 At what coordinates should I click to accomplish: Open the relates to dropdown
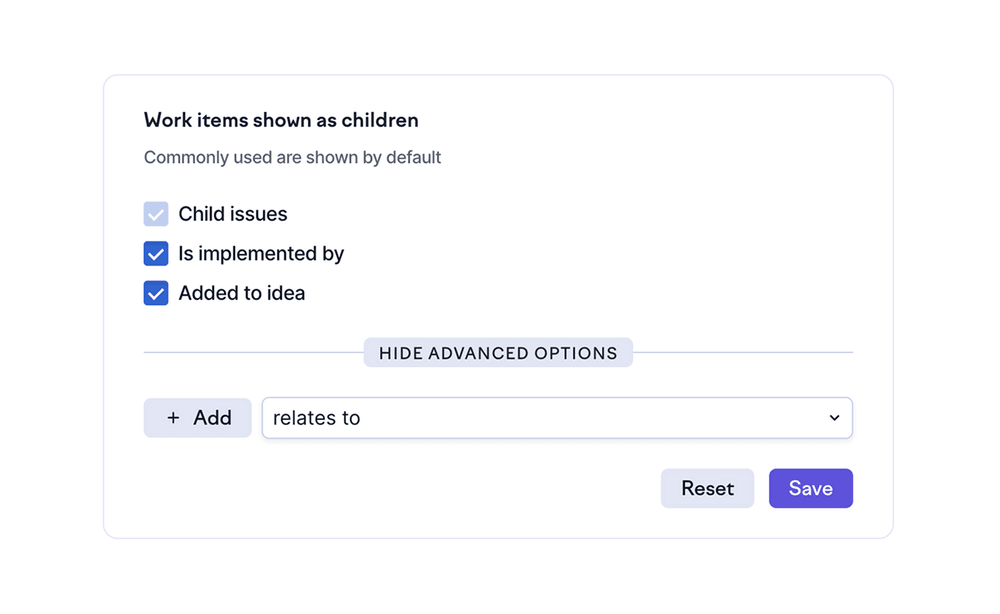coord(556,418)
